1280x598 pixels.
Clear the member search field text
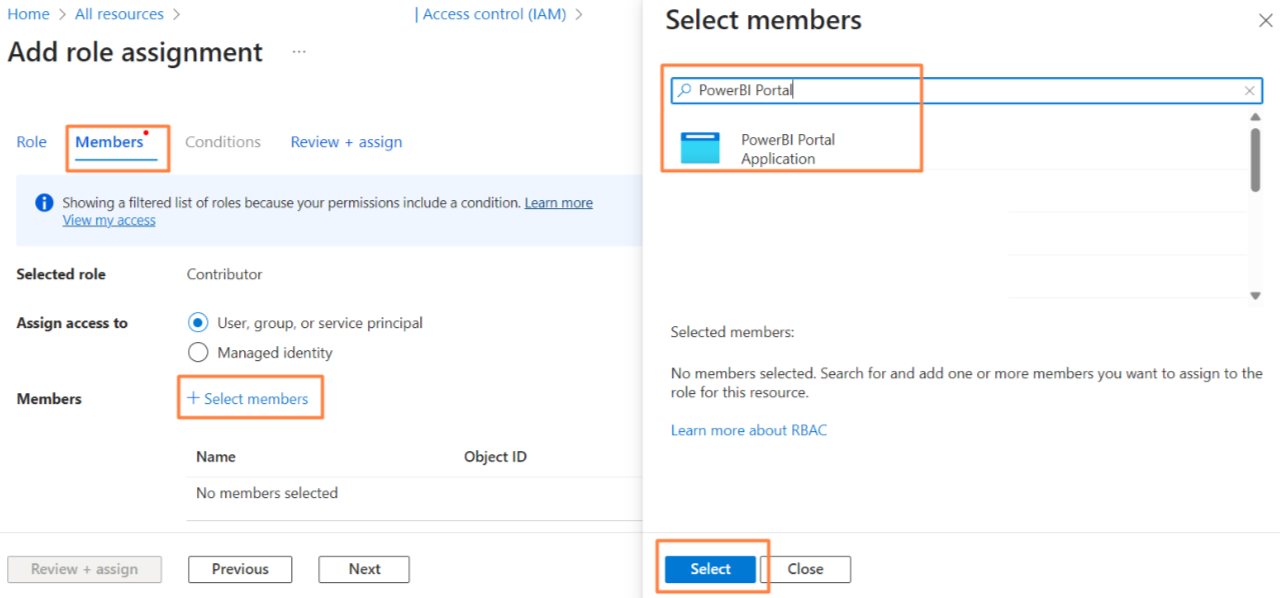pos(1249,91)
